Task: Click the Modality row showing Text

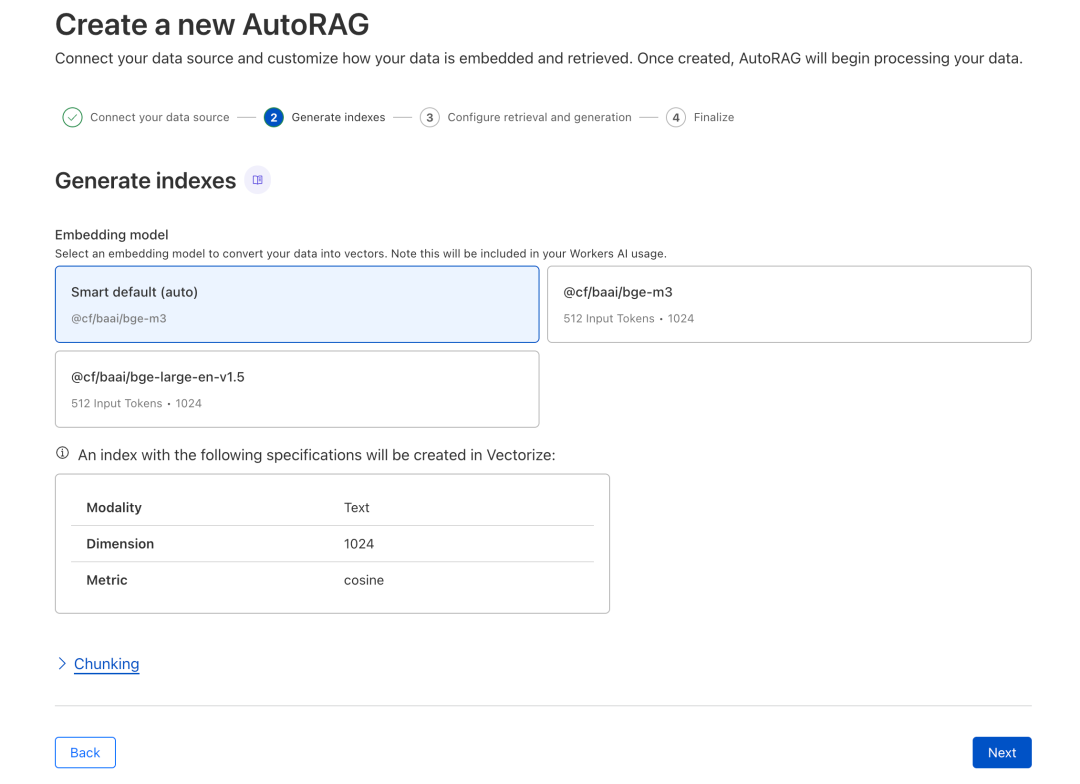Action: 332,507
